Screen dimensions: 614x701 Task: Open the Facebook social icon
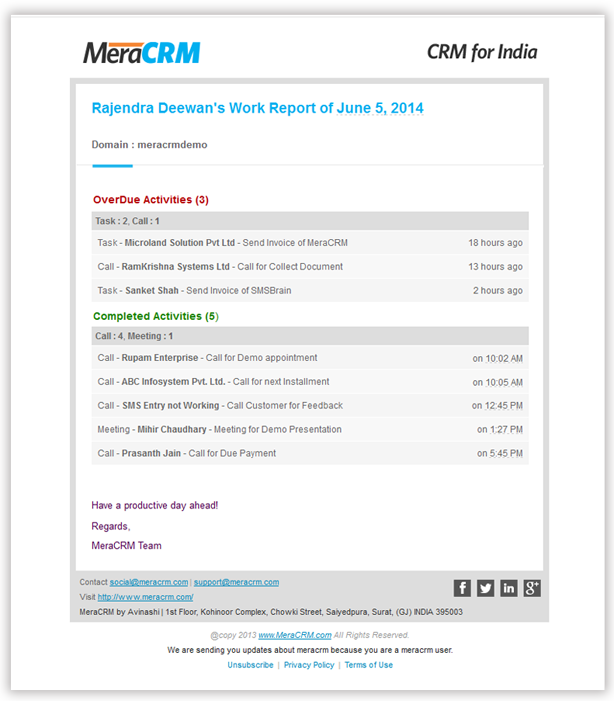tap(462, 588)
